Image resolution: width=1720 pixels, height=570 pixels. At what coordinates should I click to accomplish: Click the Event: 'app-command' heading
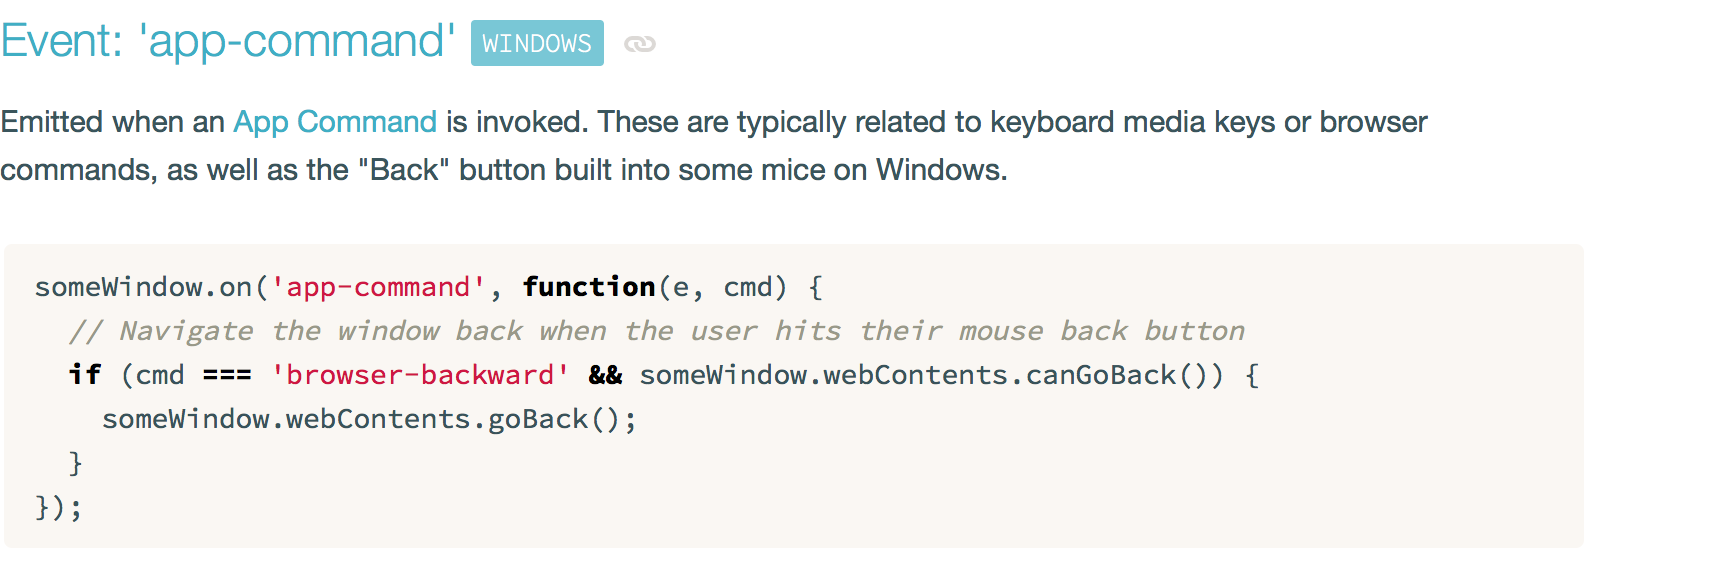[228, 42]
